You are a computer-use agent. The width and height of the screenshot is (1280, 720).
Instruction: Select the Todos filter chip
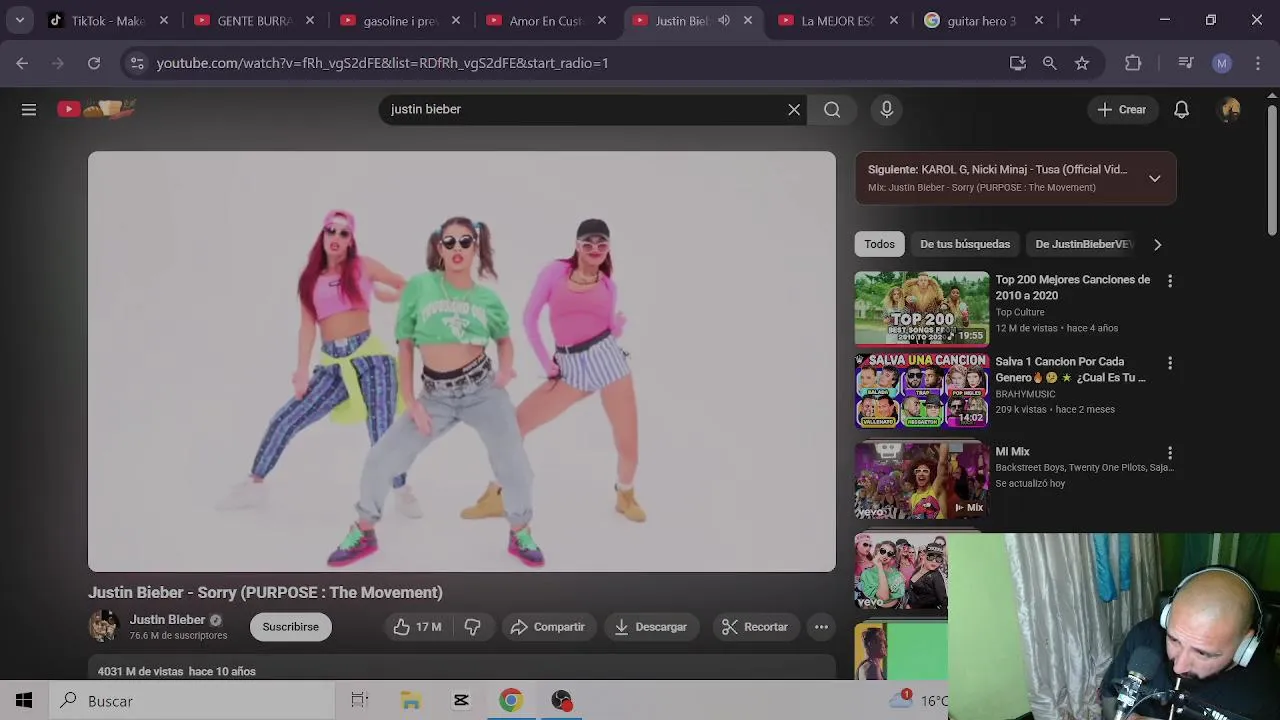(880, 244)
